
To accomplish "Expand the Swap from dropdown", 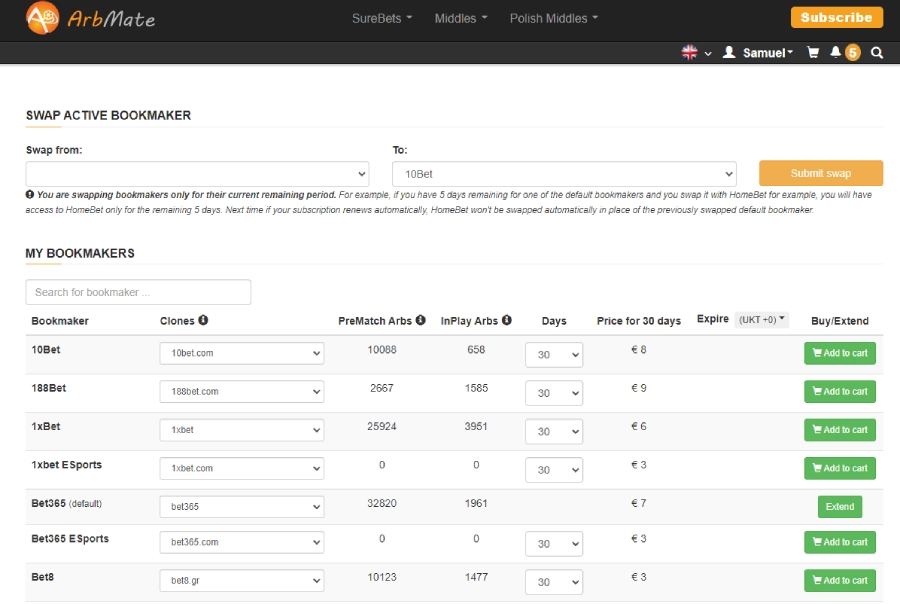I will 197,174.
